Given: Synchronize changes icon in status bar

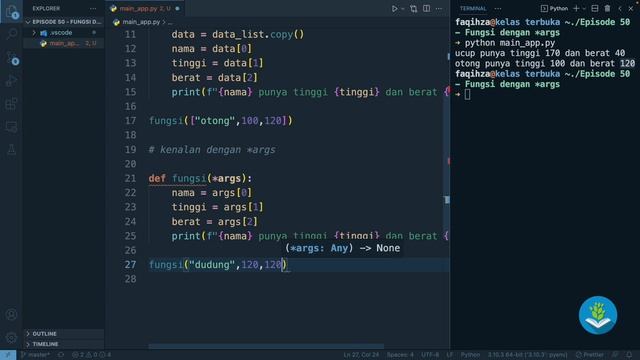Looking at the screenshot, I should coord(61,355).
